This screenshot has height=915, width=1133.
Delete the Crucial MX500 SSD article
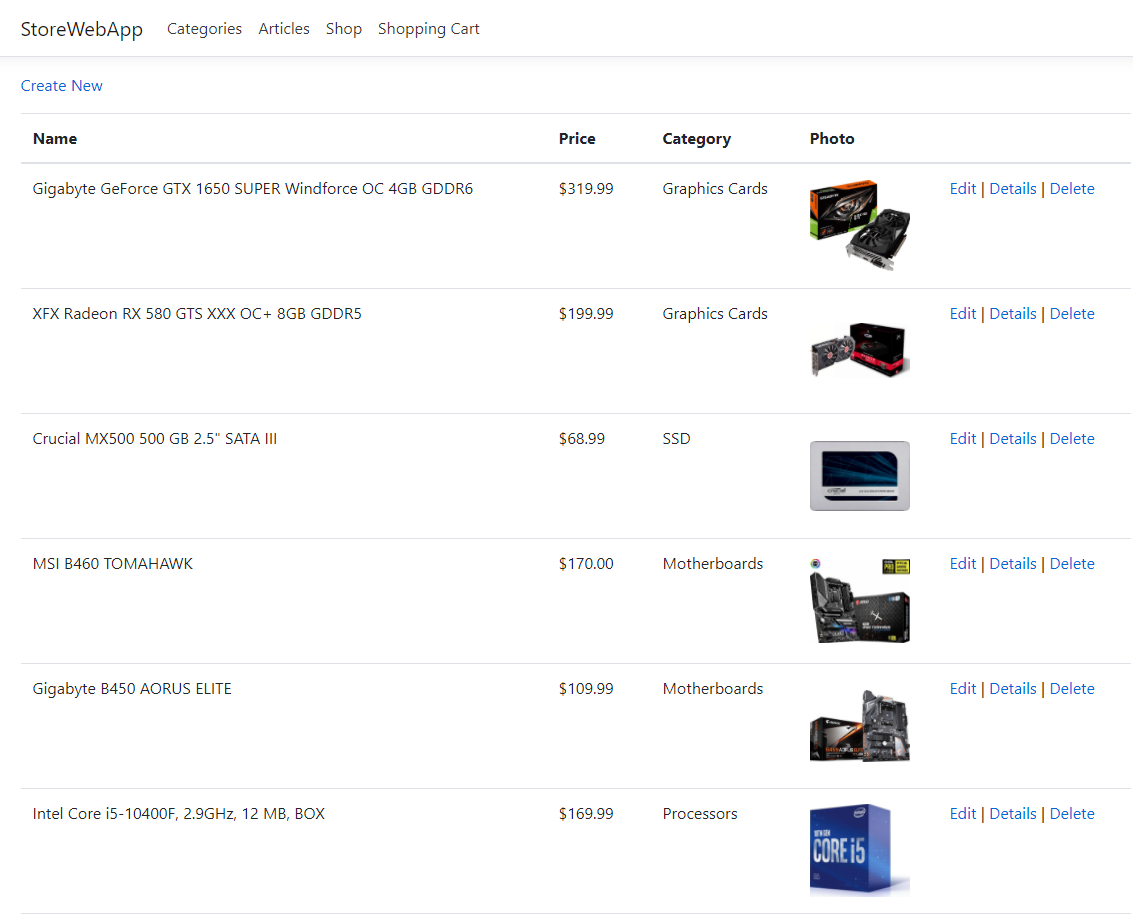click(1072, 439)
